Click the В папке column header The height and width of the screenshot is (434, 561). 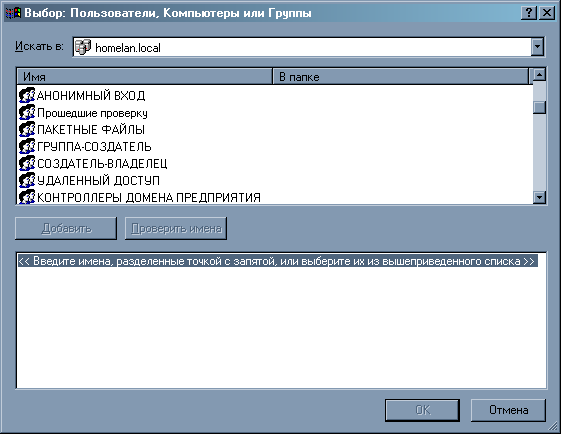400,77
